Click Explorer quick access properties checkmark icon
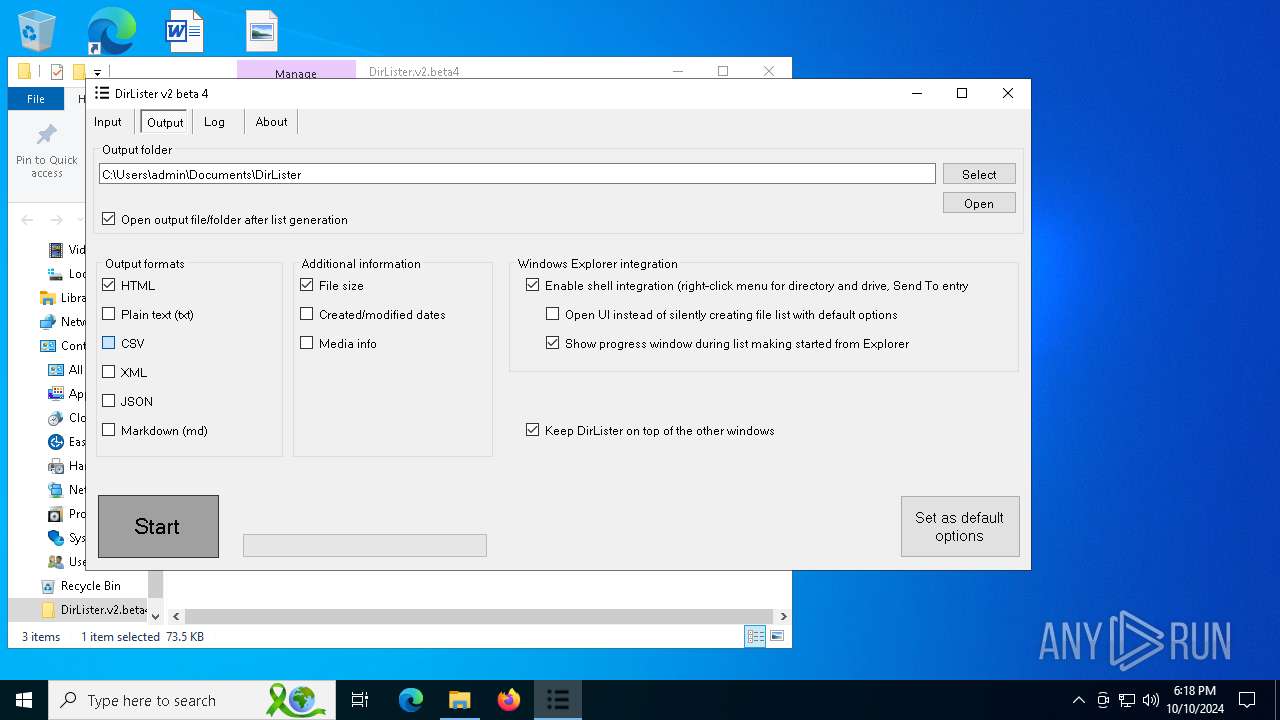The image size is (1280, 720). [x=57, y=72]
